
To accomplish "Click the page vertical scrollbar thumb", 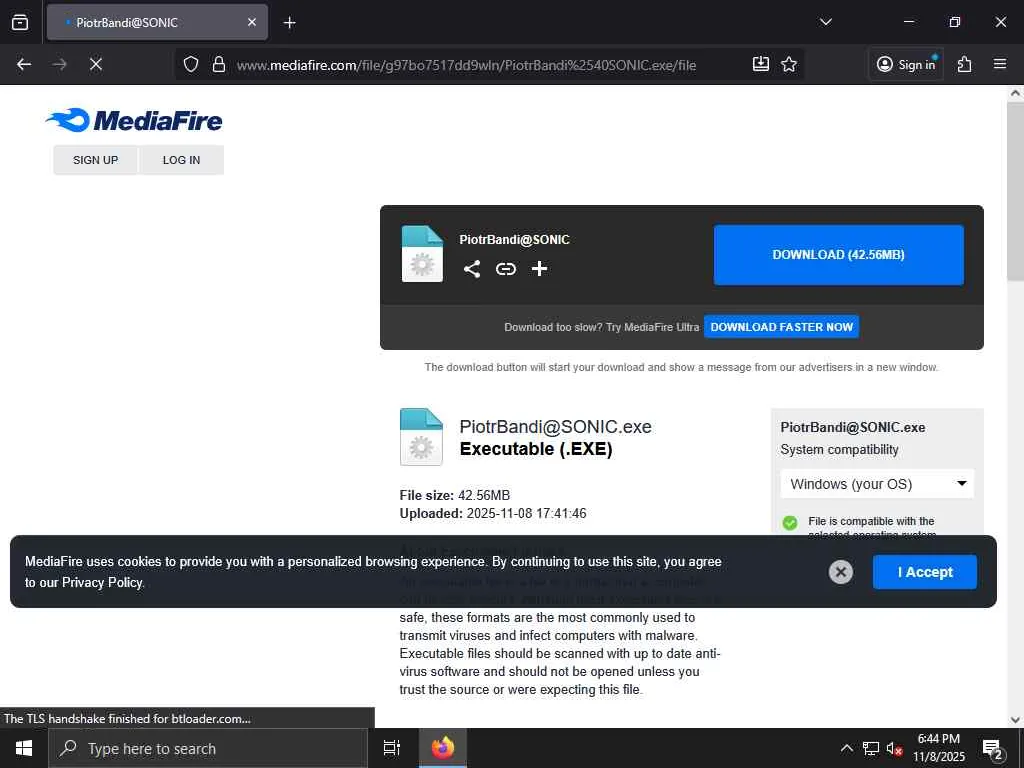I will 1015,189.
